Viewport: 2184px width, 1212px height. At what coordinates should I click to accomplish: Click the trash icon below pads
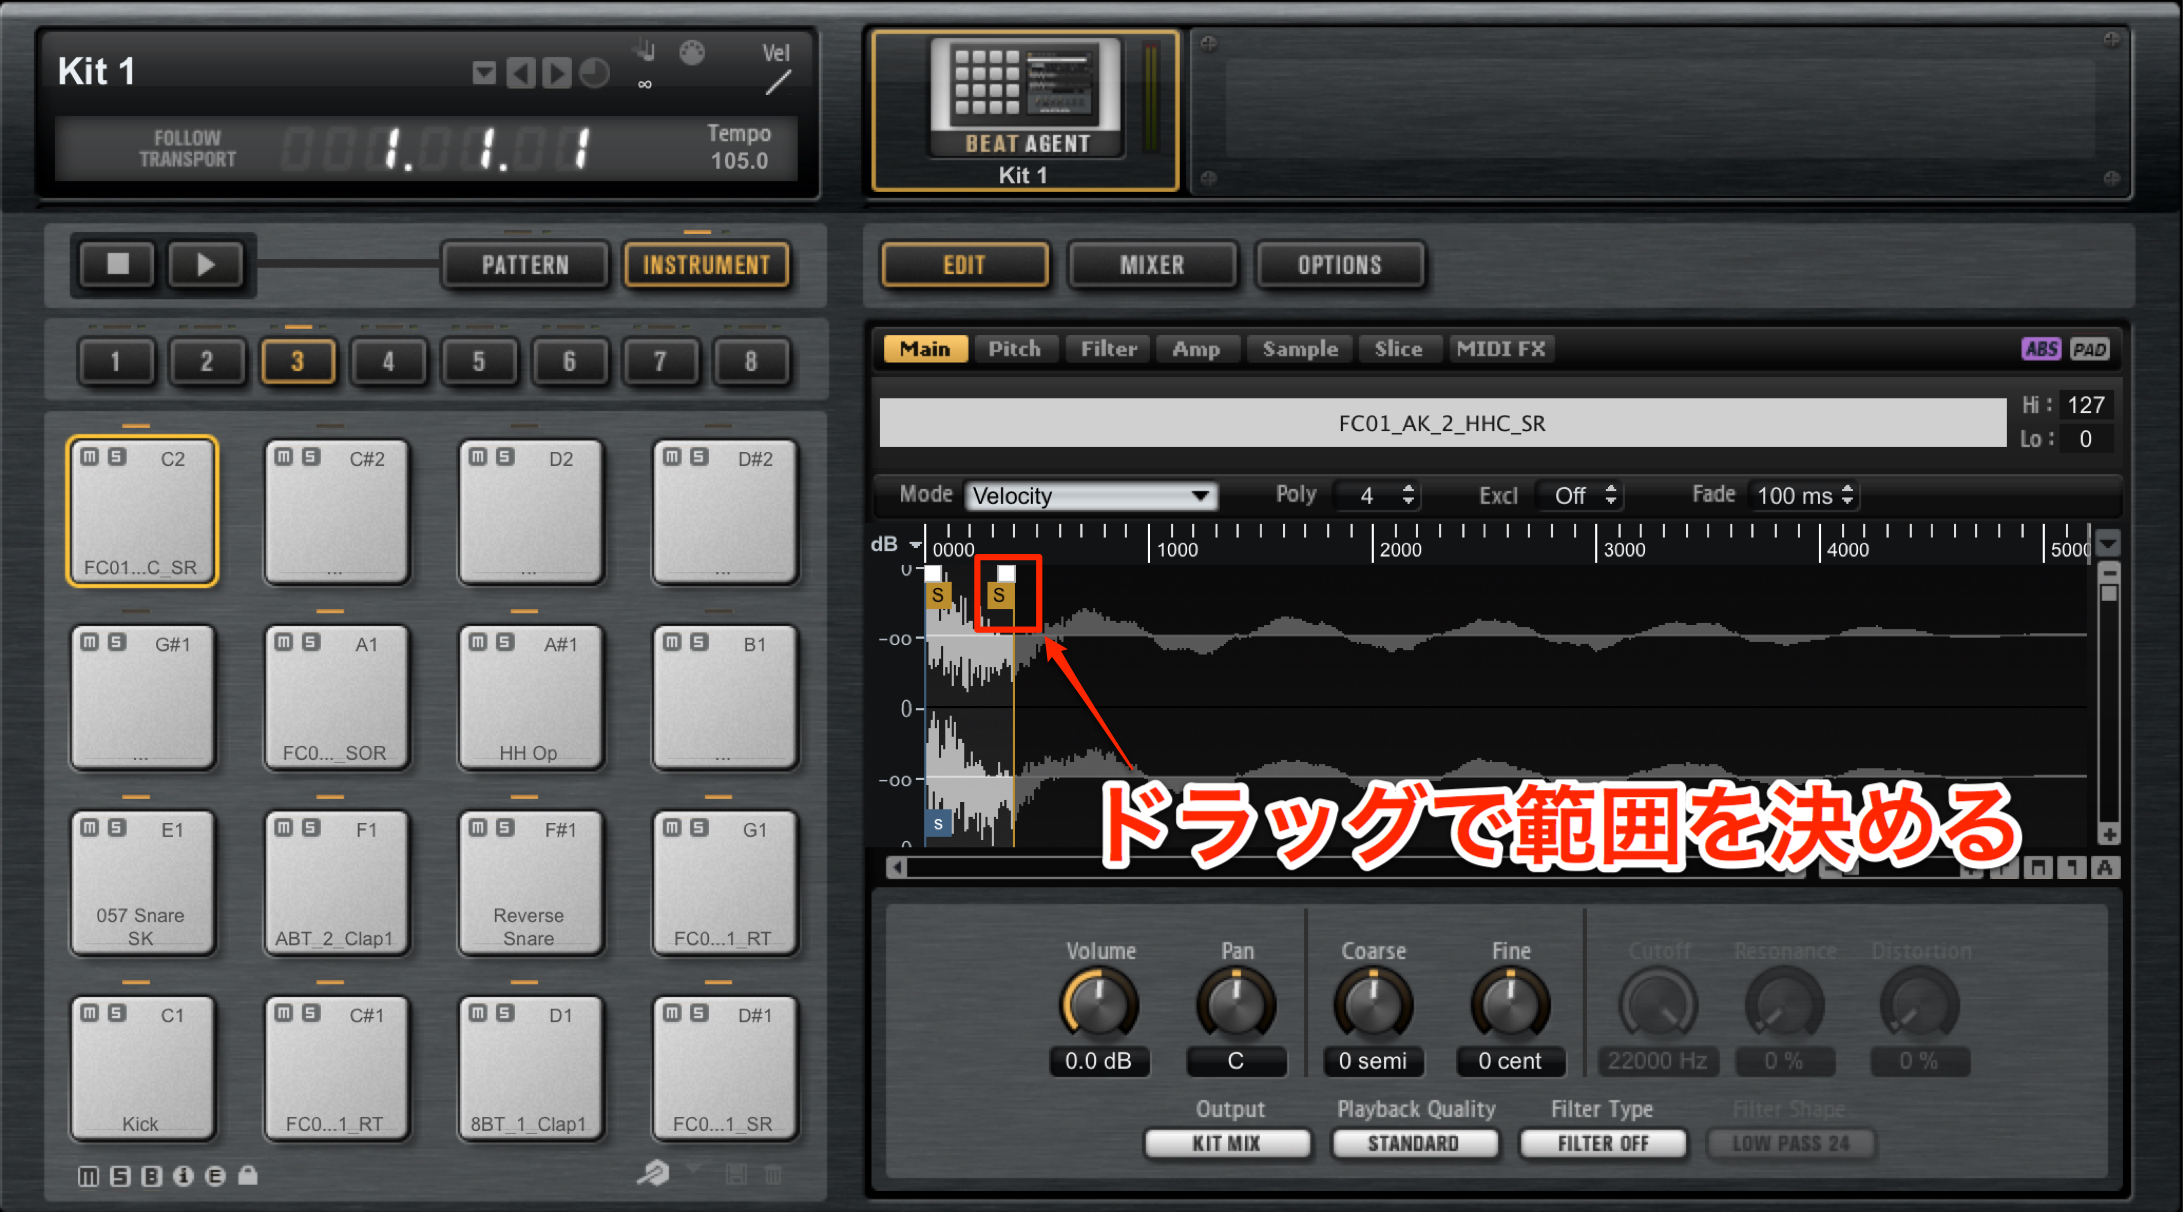pyautogui.click(x=773, y=1174)
